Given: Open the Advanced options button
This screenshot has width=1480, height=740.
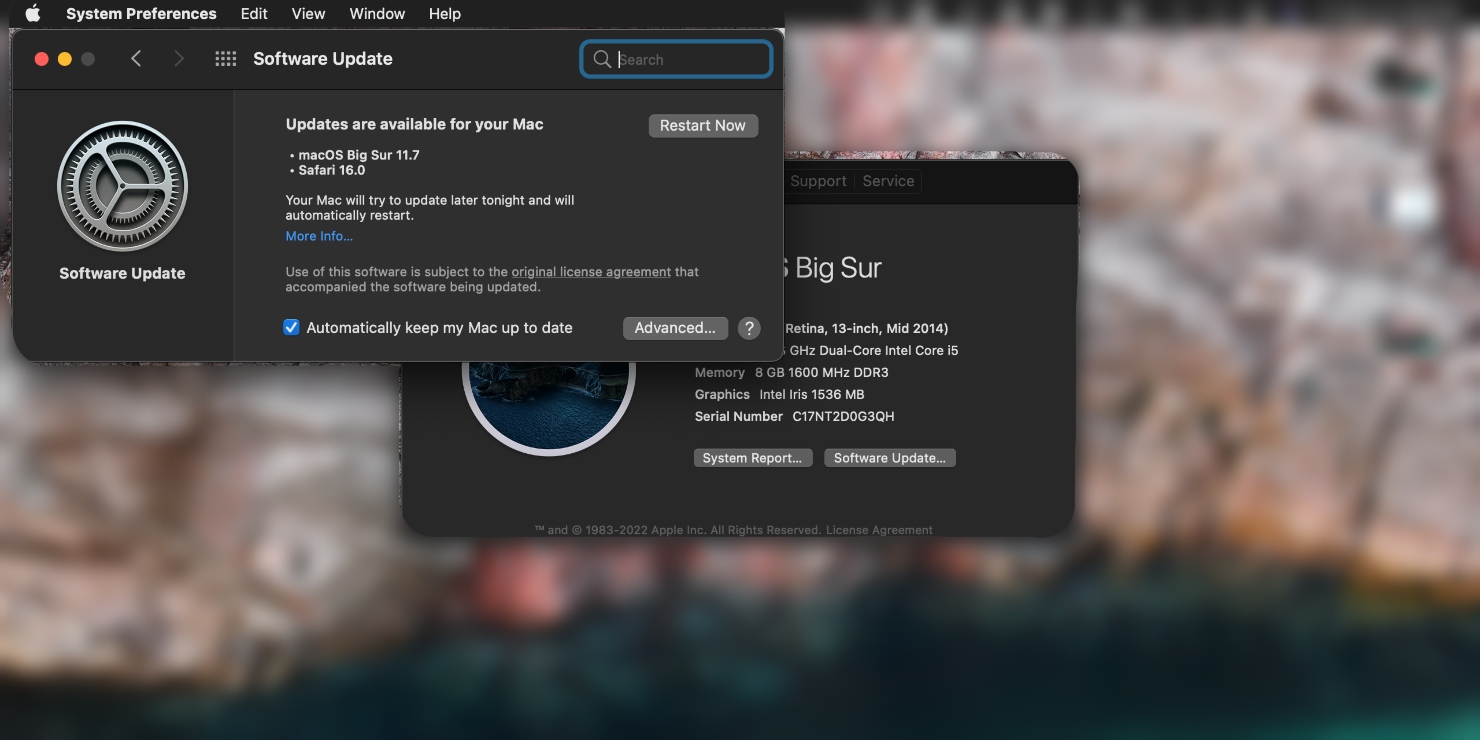Looking at the screenshot, I should 675,328.
